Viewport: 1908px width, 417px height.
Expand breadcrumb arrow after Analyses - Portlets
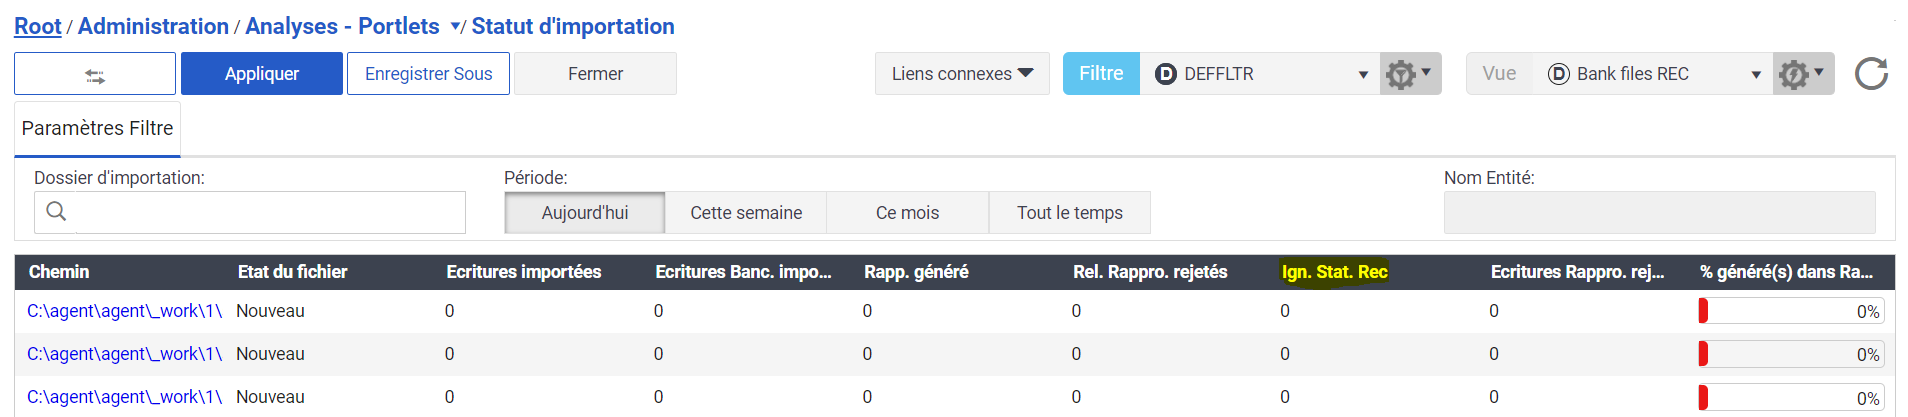click(455, 27)
